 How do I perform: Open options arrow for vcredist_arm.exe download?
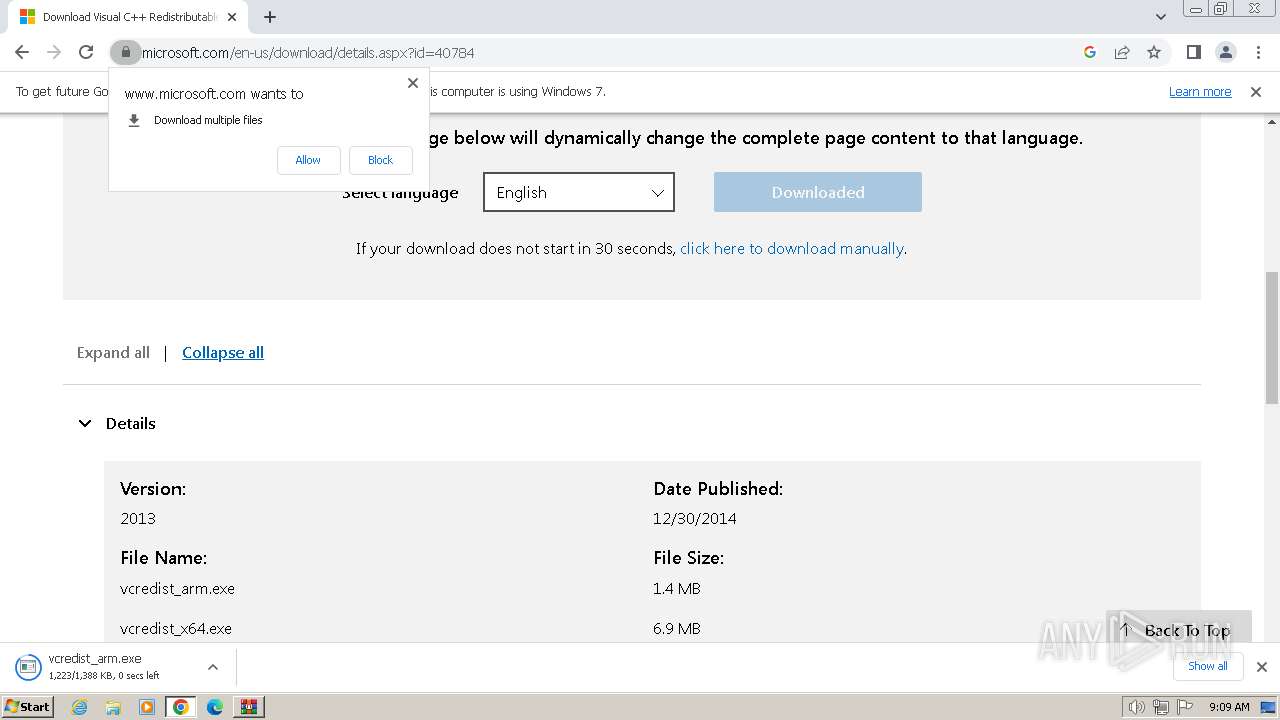point(213,667)
